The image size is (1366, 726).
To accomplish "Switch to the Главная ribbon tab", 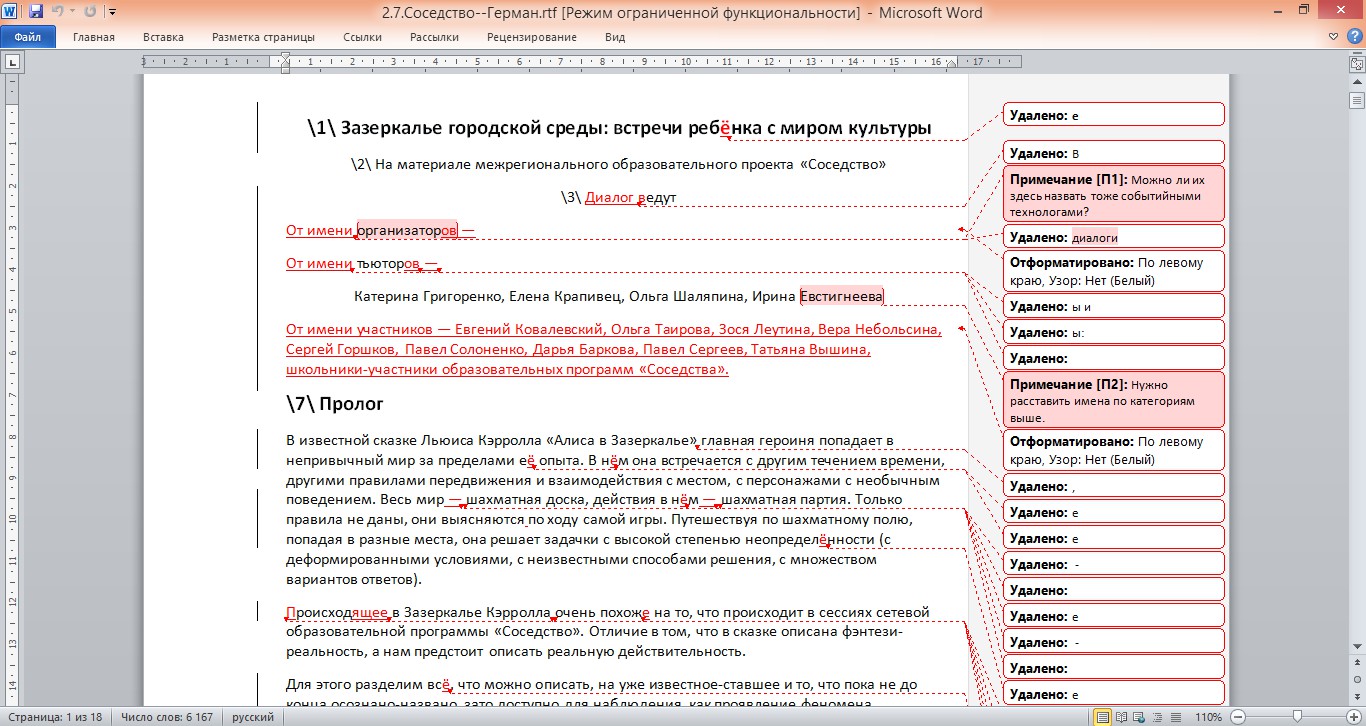I will (x=94, y=37).
